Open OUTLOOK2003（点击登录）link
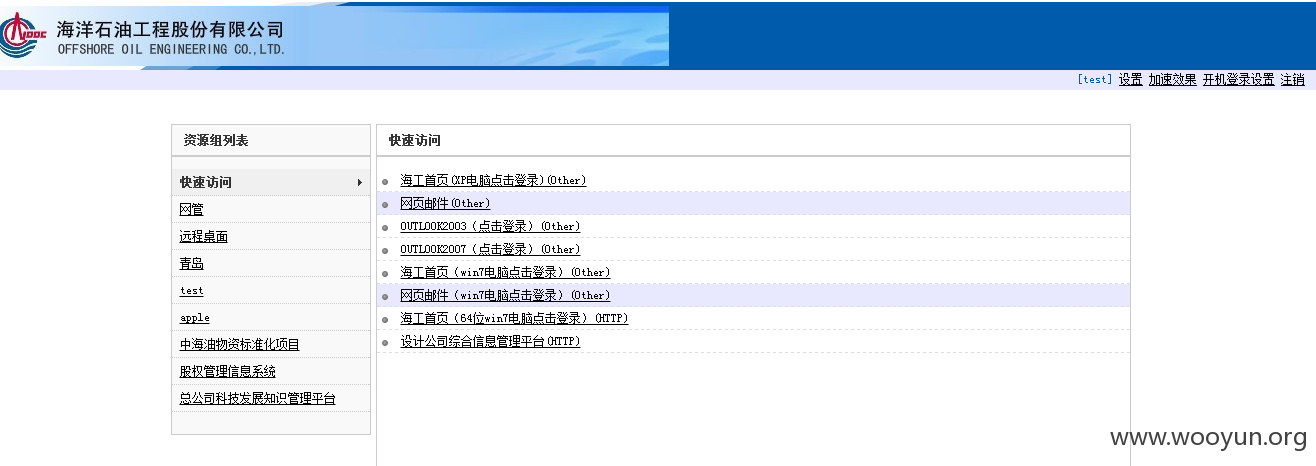 pos(490,226)
